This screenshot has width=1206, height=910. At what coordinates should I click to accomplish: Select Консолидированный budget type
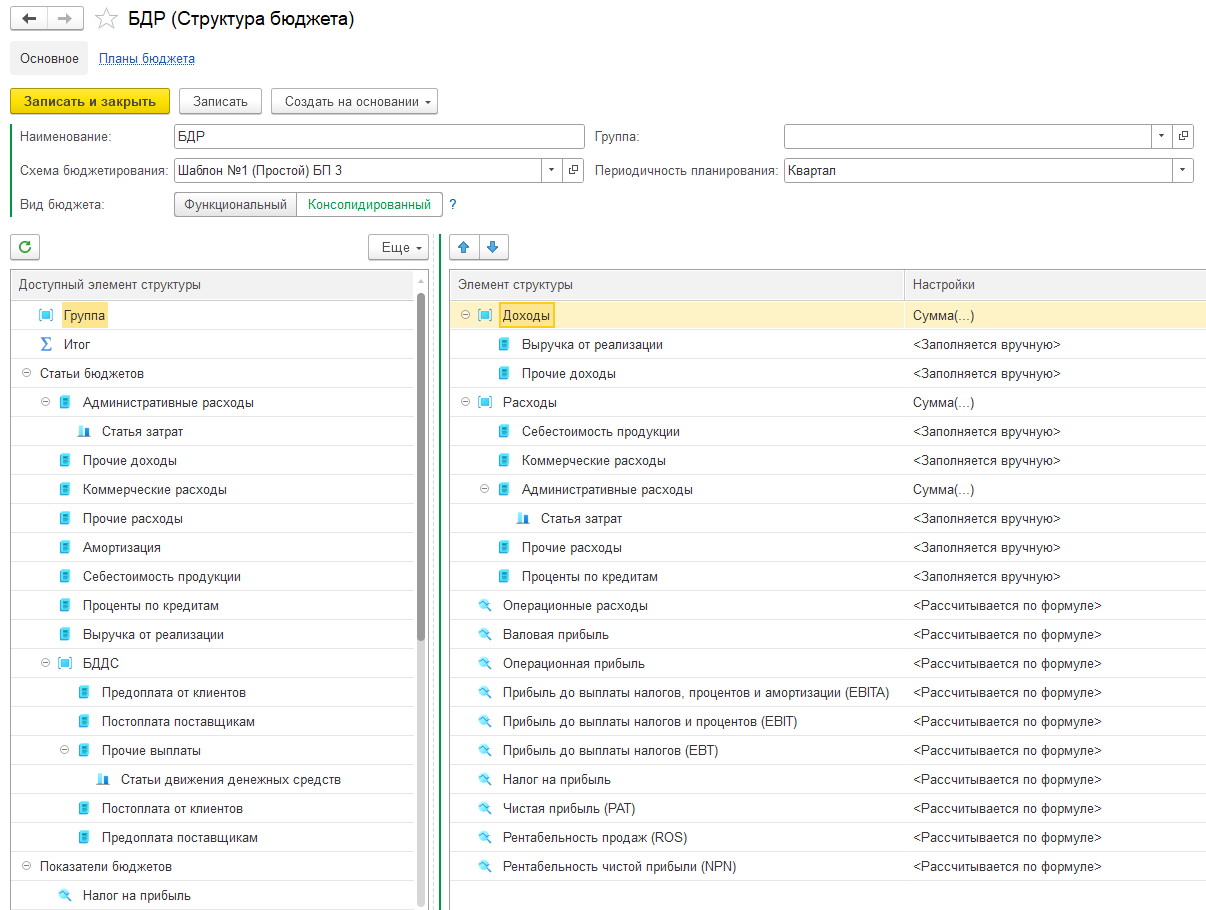(x=369, y=205)
